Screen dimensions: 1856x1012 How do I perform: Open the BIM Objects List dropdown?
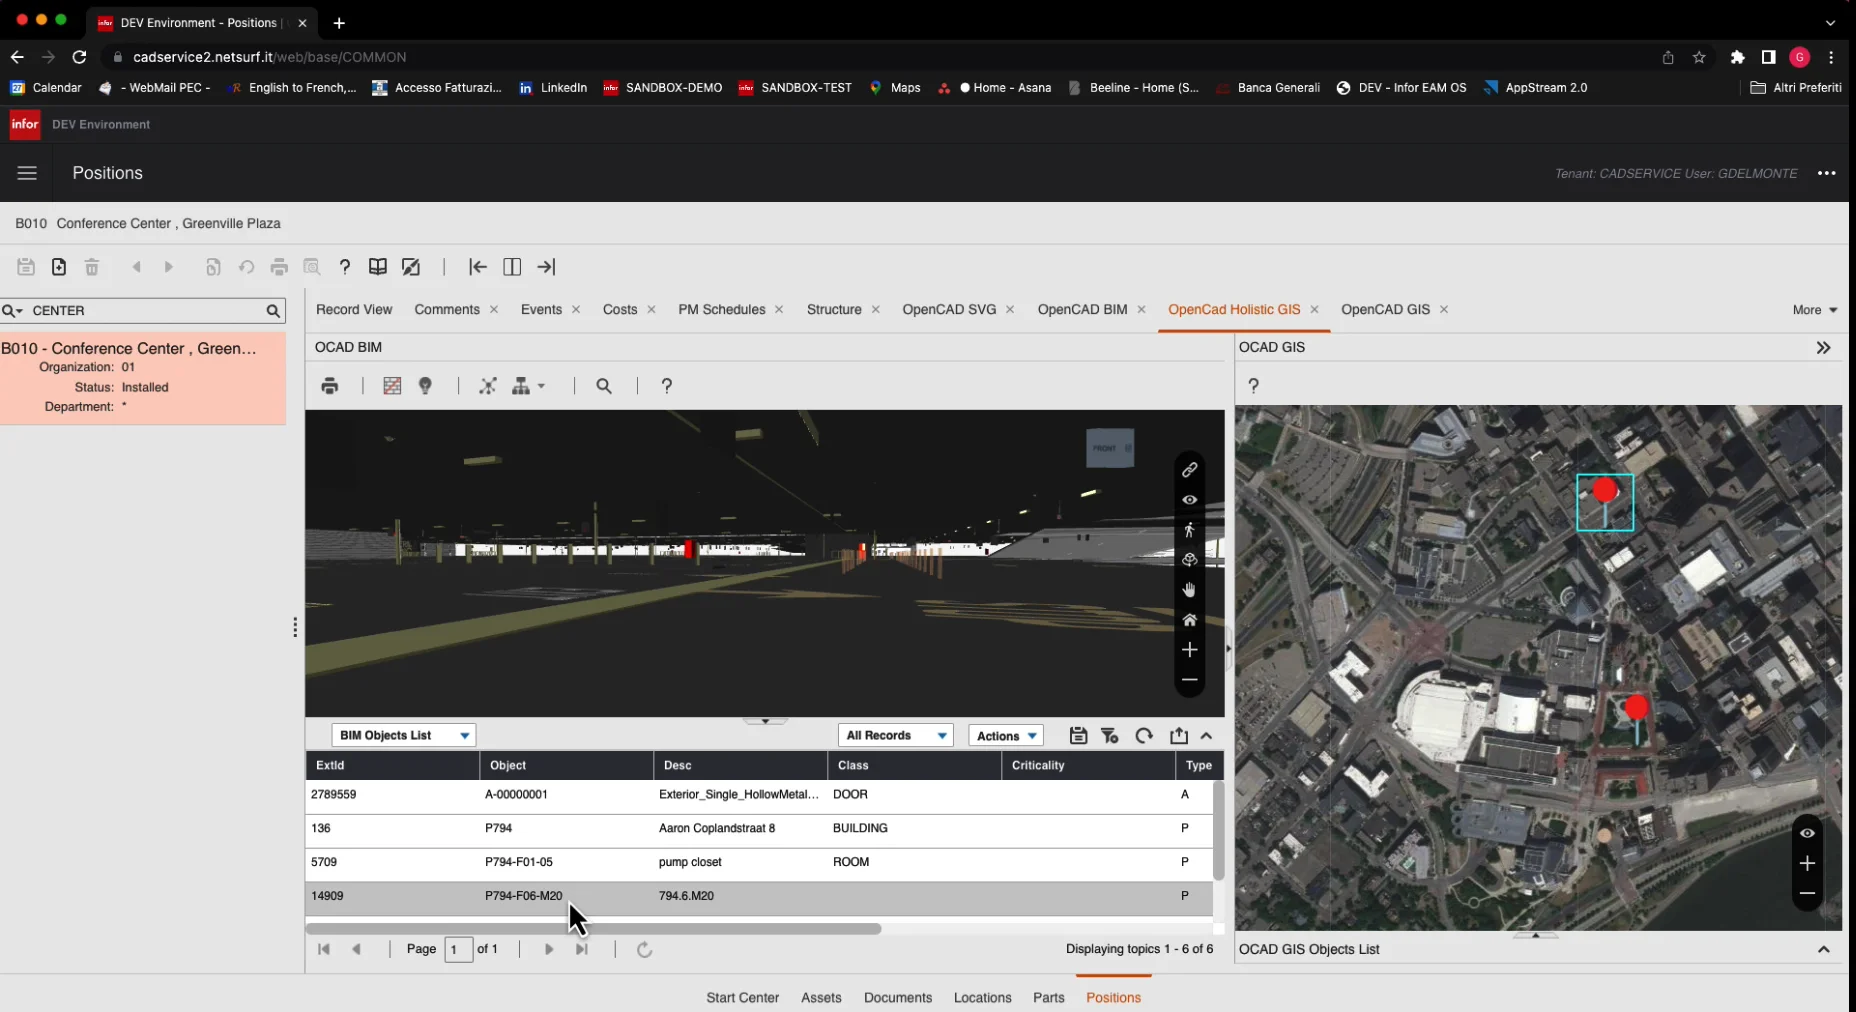click(x=403, y=735)
